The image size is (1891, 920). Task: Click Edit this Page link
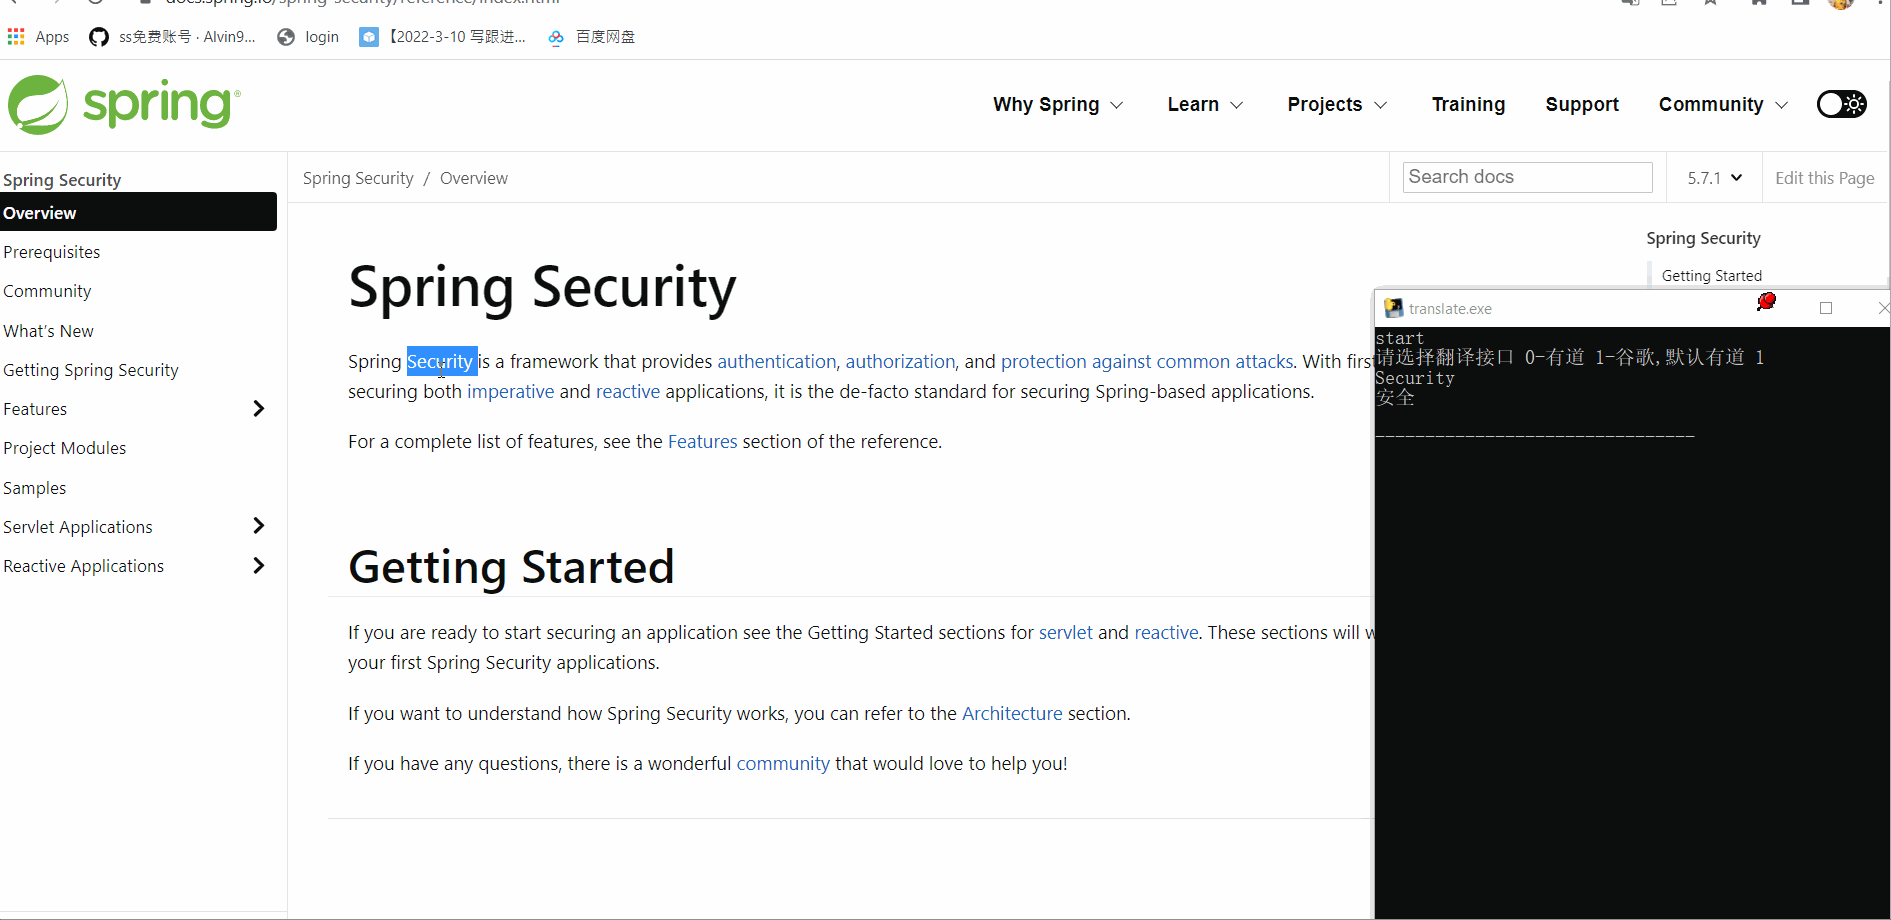(x=1824, y=178)
